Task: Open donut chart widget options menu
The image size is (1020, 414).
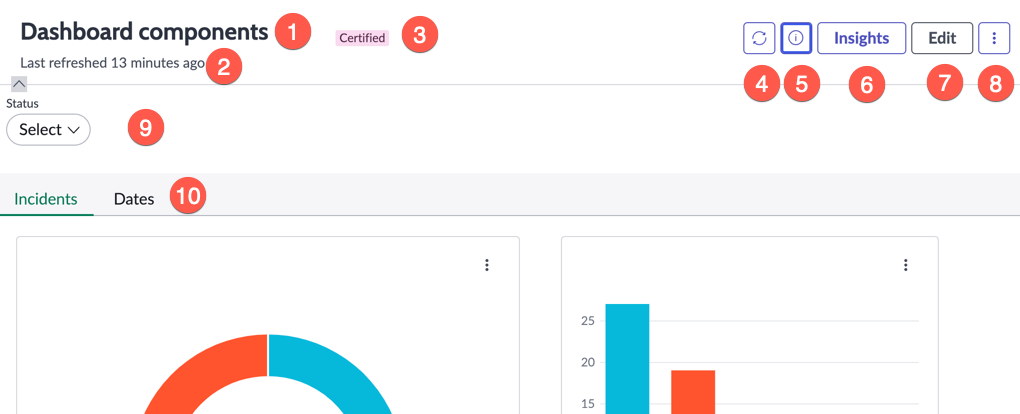Action: 487,265
